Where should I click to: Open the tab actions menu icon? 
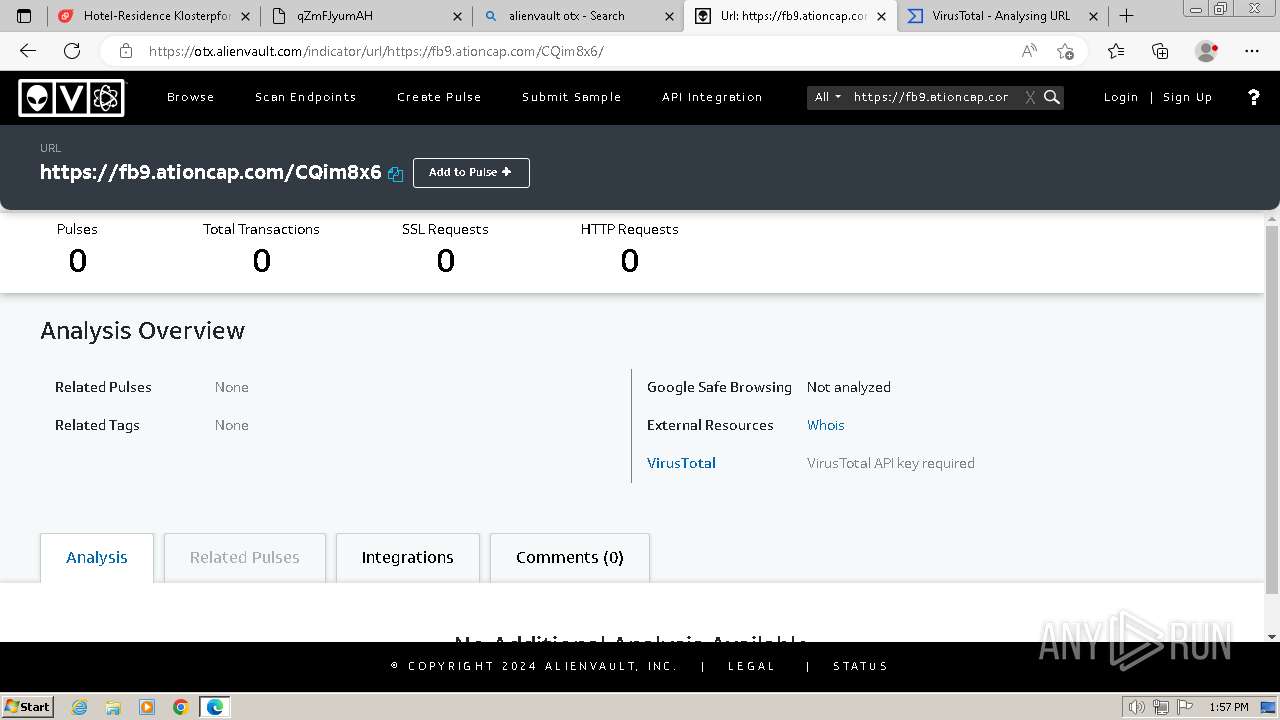tap(24, 16)
